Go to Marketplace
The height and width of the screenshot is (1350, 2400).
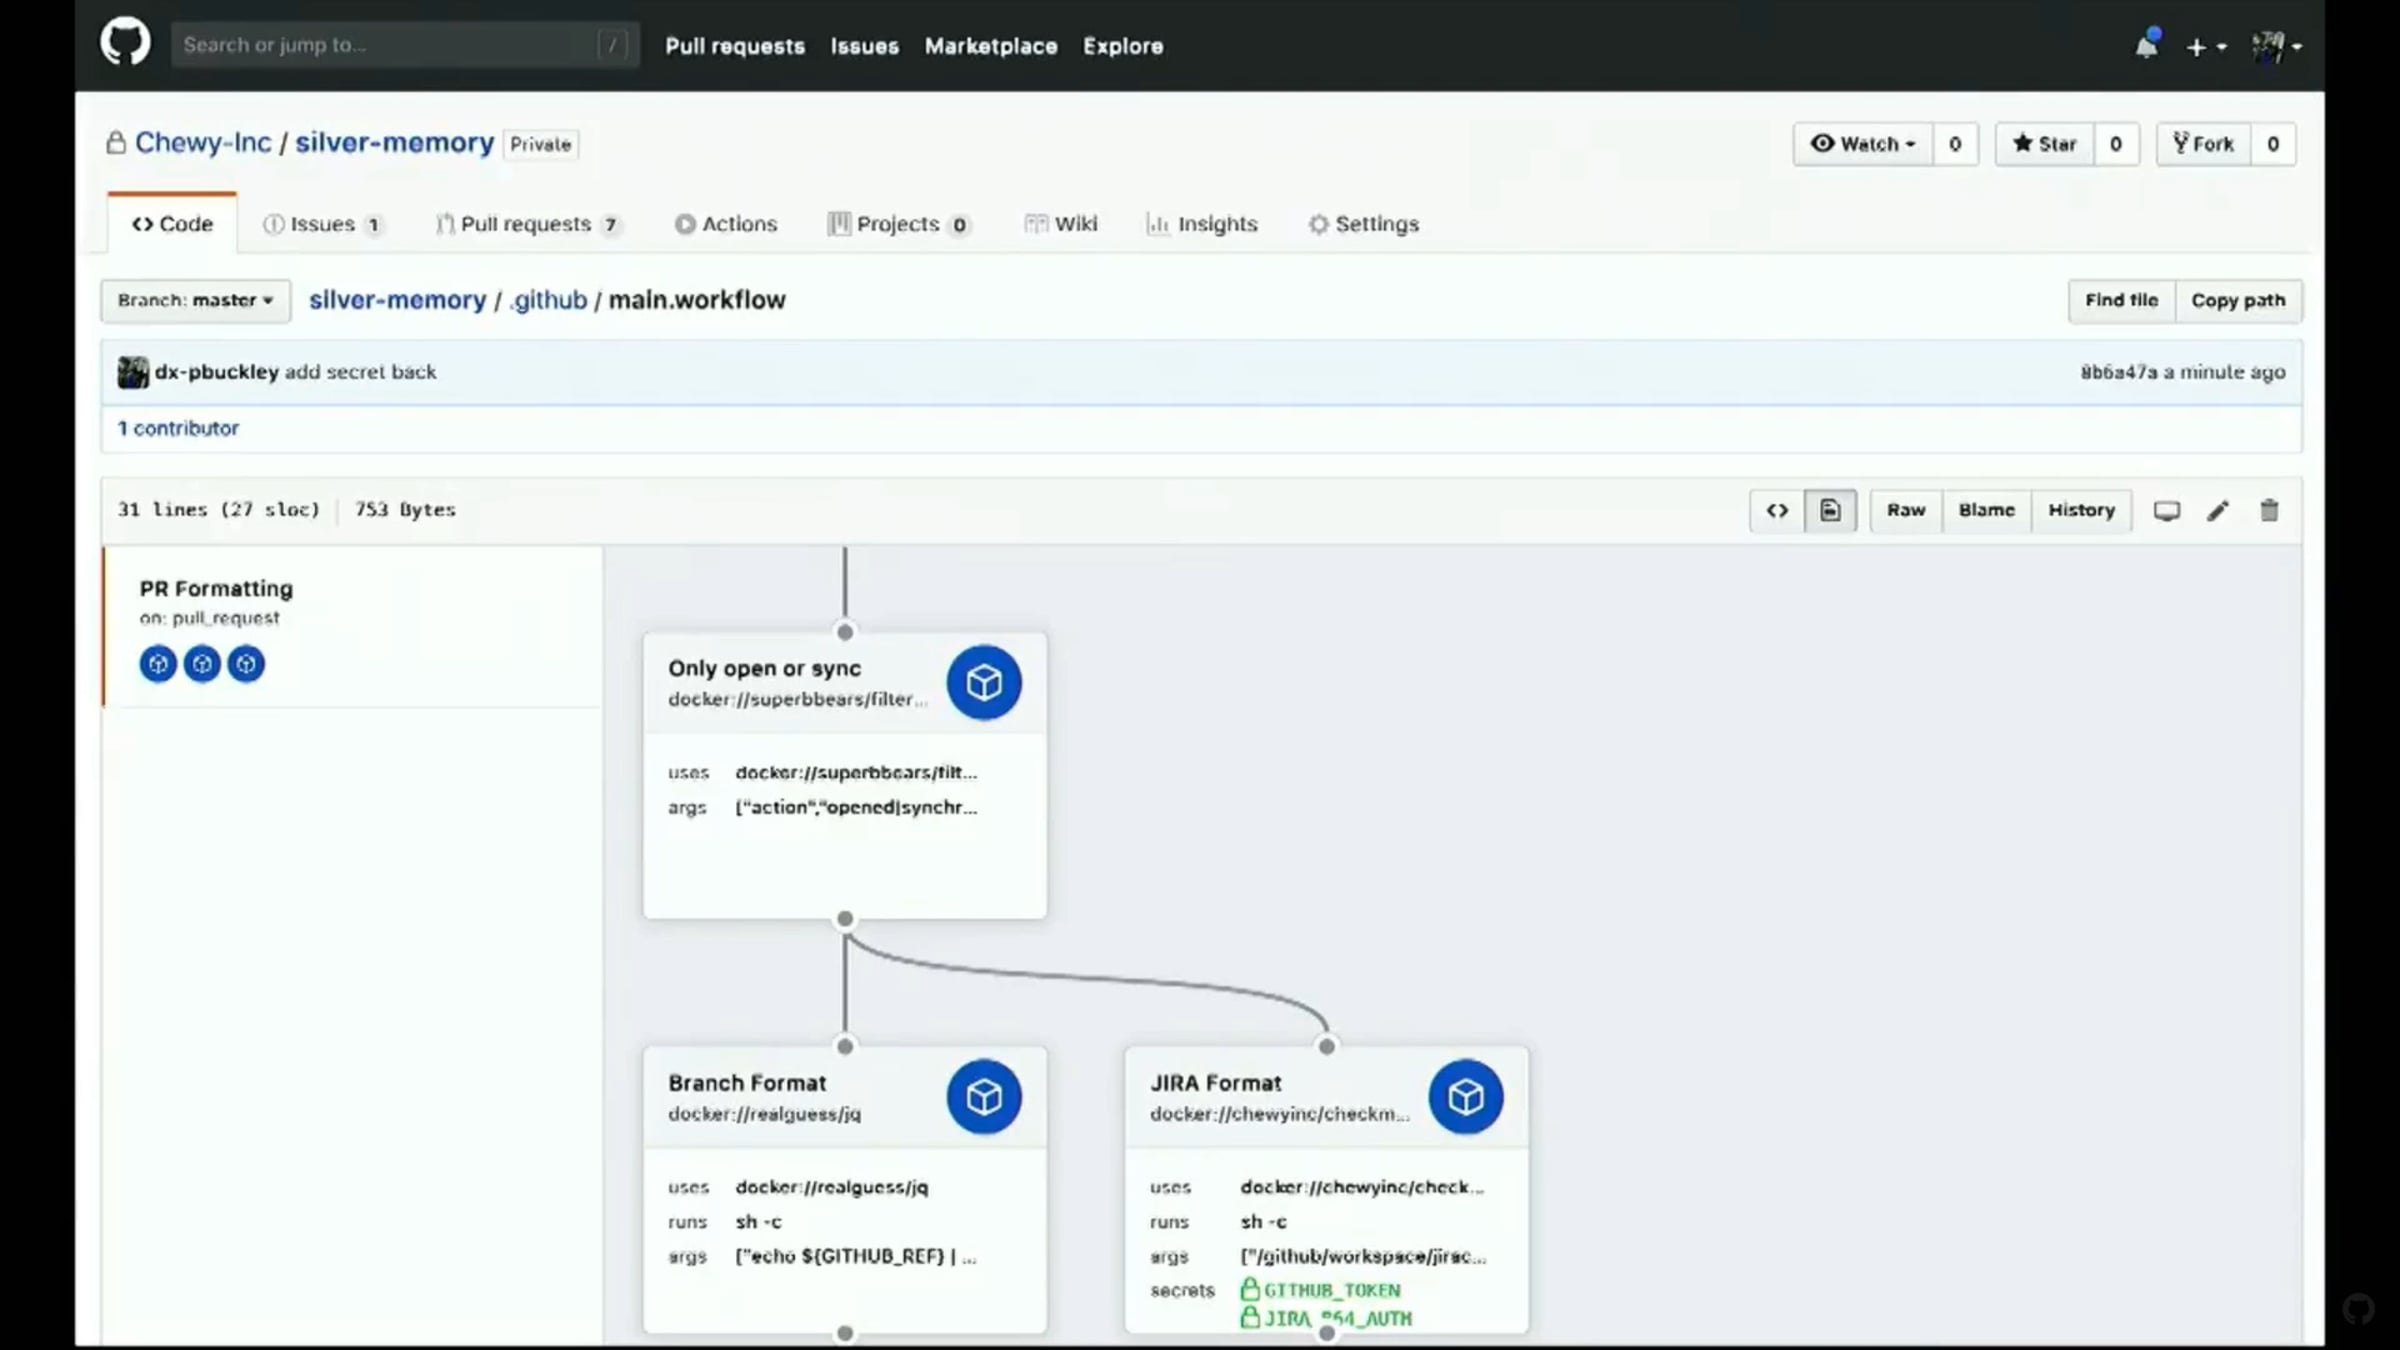990,46
